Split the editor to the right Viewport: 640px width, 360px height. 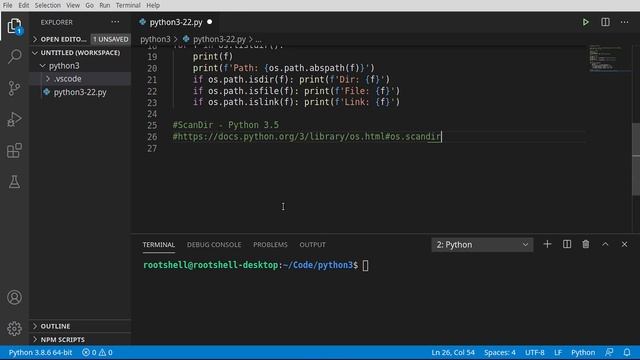[605, 22]
